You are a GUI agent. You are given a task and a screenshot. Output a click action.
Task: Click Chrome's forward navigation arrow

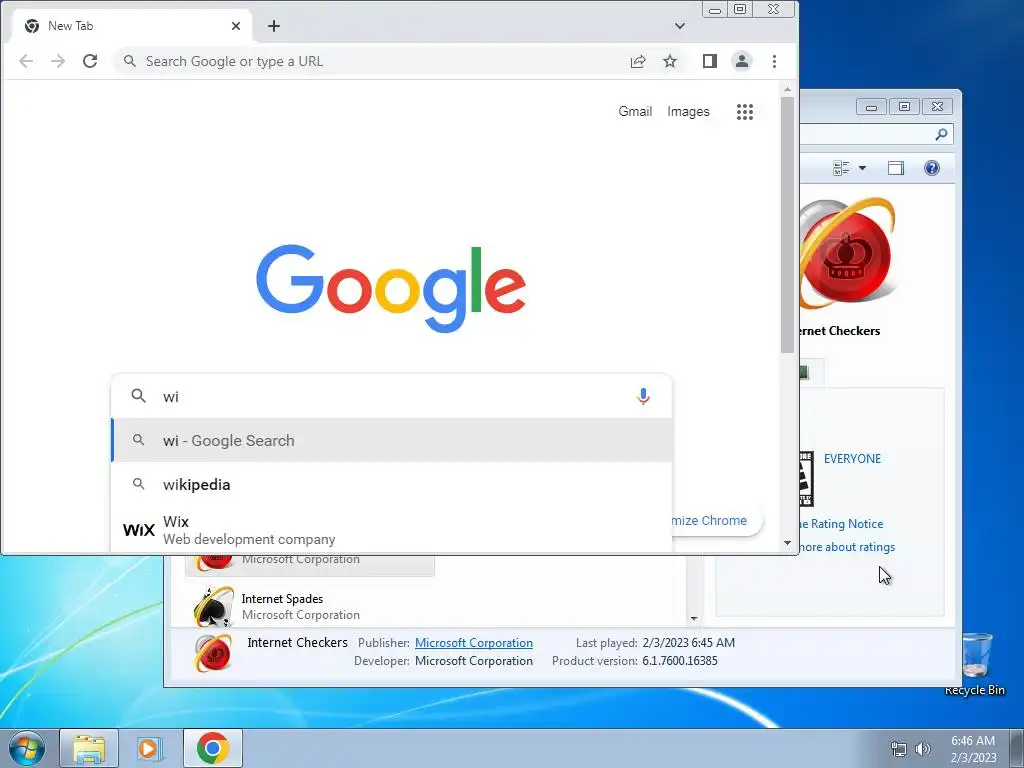click(x=58, y=61)
